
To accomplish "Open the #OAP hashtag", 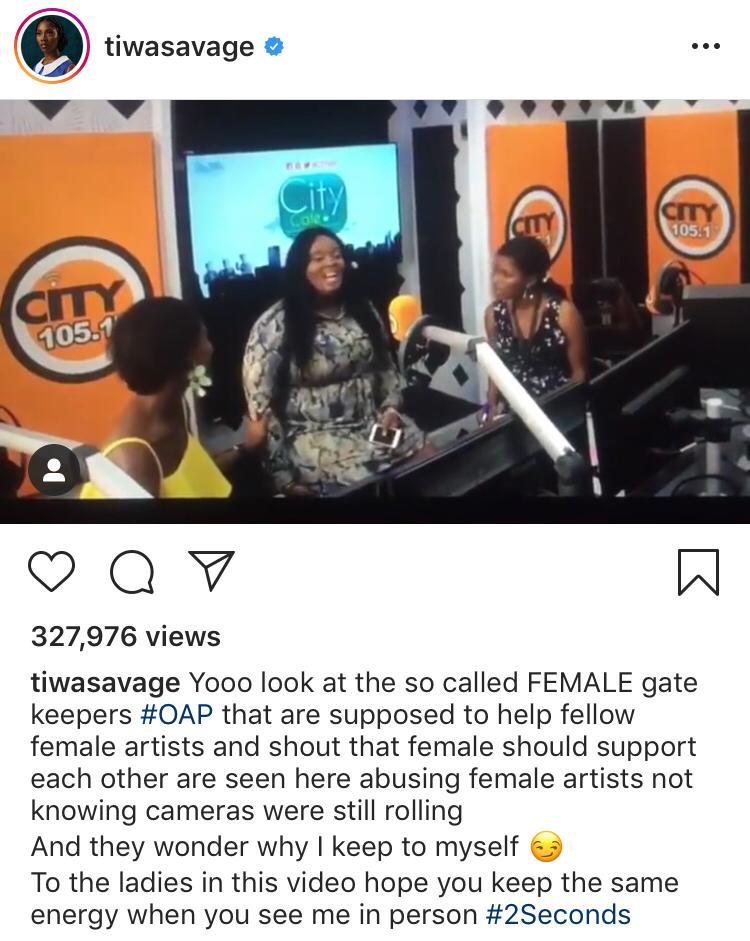I will tap(176, 715).
